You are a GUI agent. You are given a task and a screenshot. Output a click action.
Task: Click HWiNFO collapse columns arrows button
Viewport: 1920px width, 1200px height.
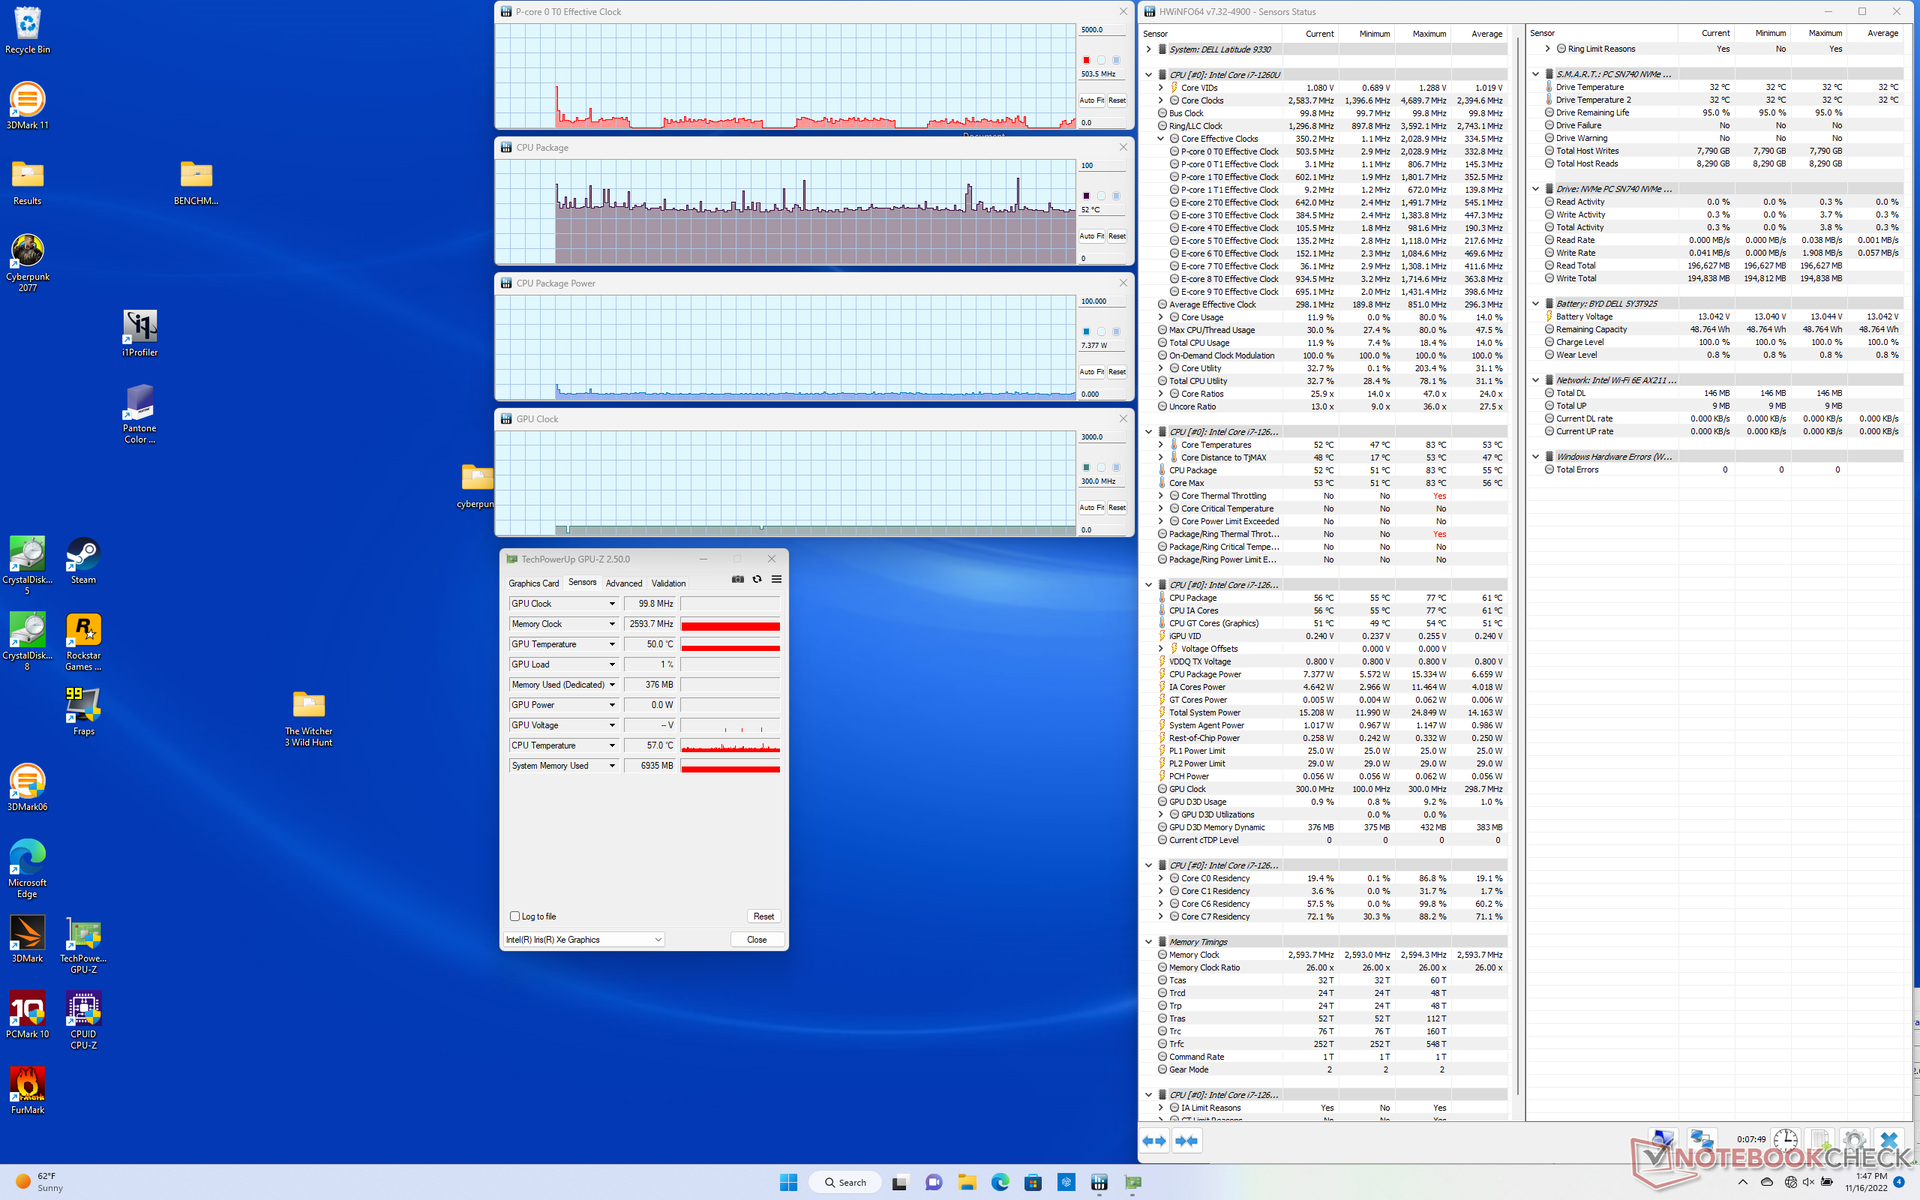(x=1187, y=1141)
